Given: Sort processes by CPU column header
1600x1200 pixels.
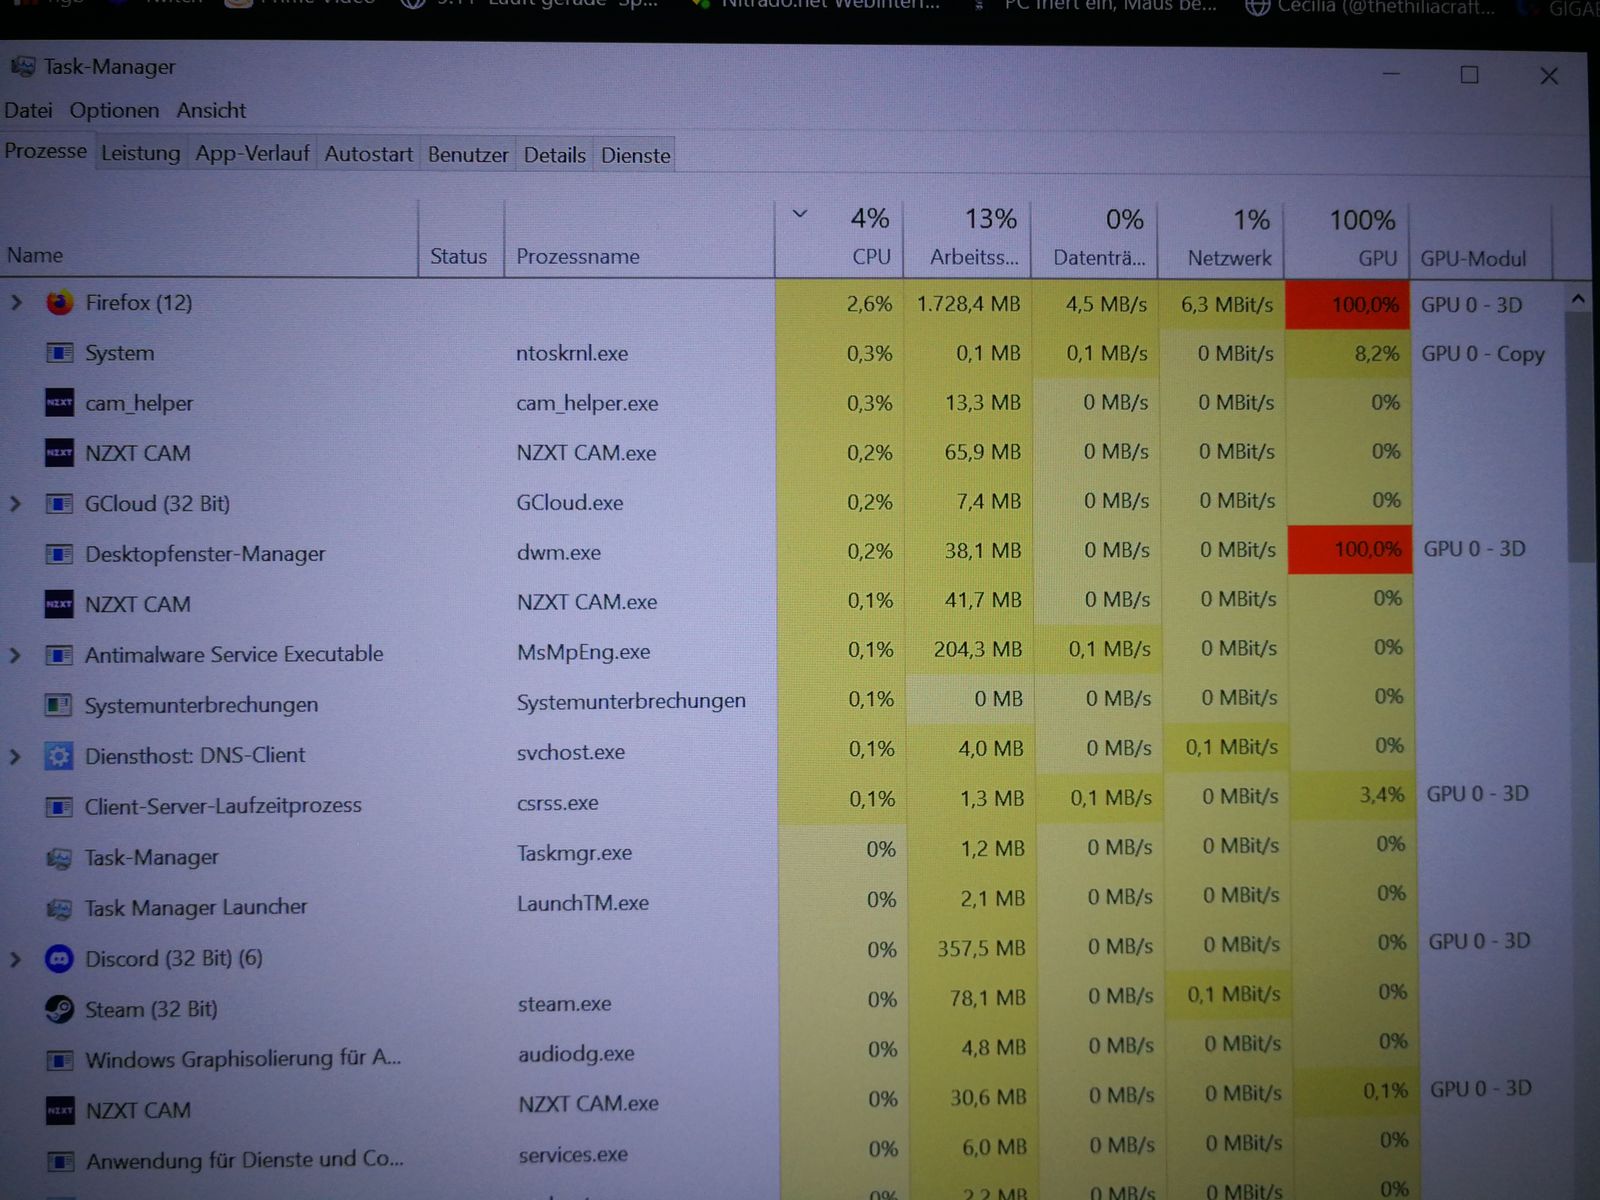Looking at the screenshot, I should [x=839, y=238].
